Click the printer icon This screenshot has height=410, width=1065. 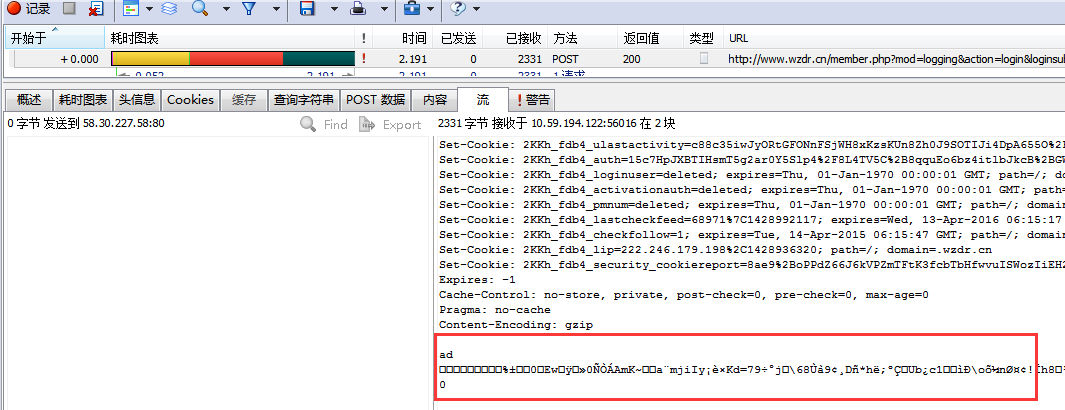click(x=358, y=8)
